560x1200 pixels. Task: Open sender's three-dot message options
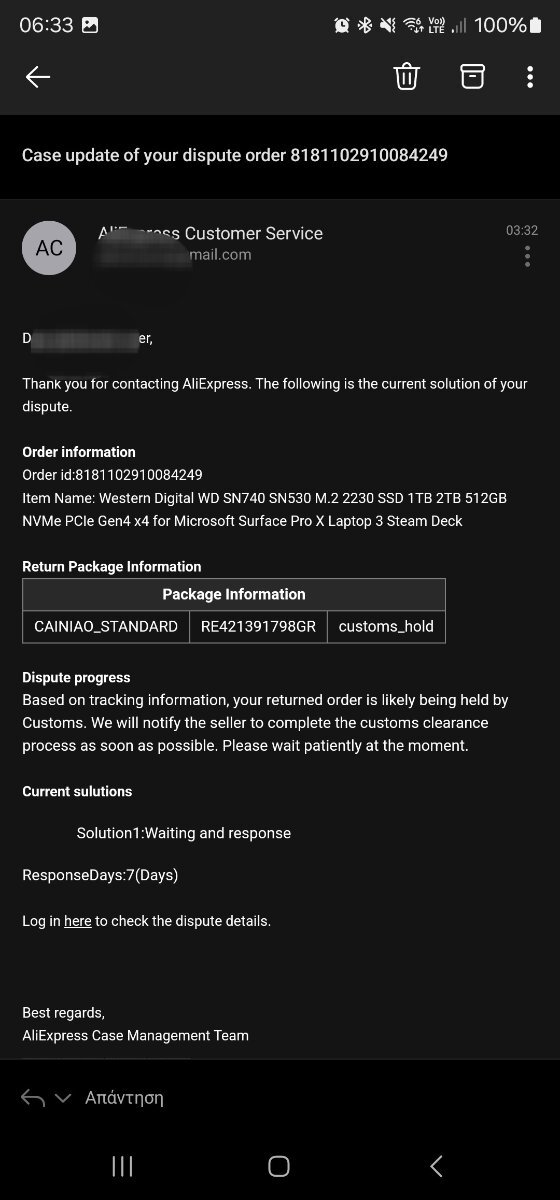527,257
